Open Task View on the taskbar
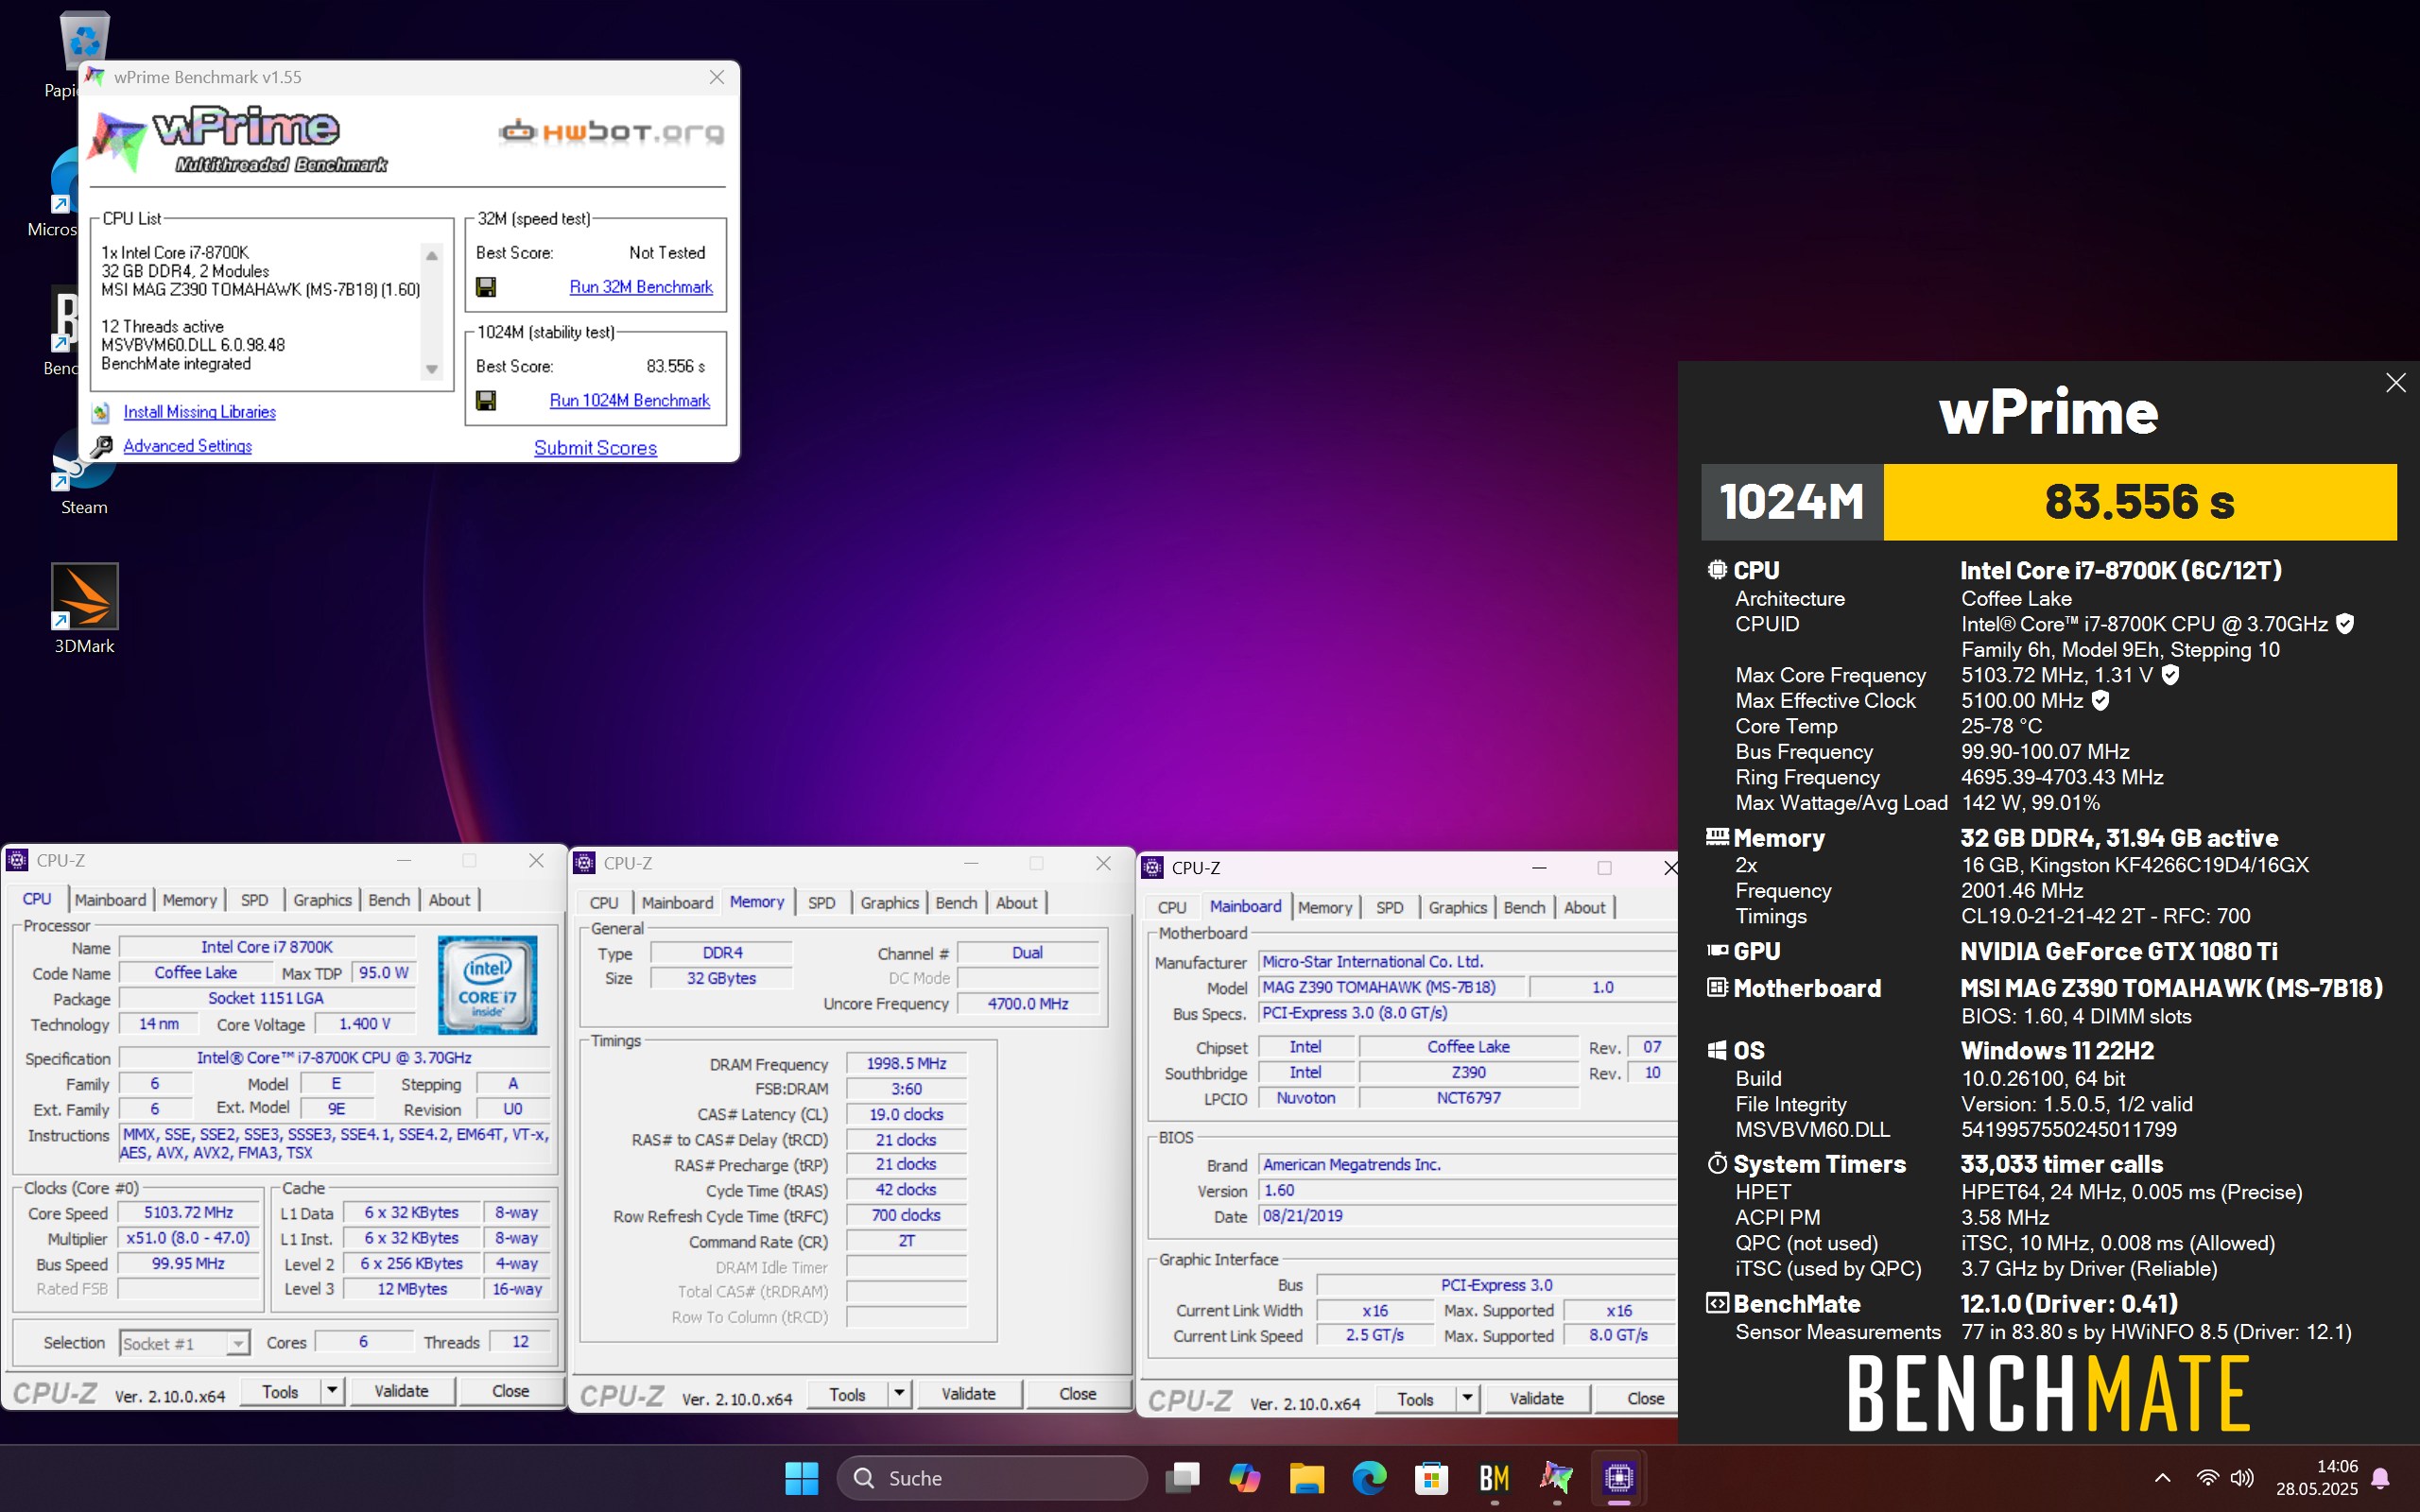The image size is (2420, 1512). click(1183, 1478)
